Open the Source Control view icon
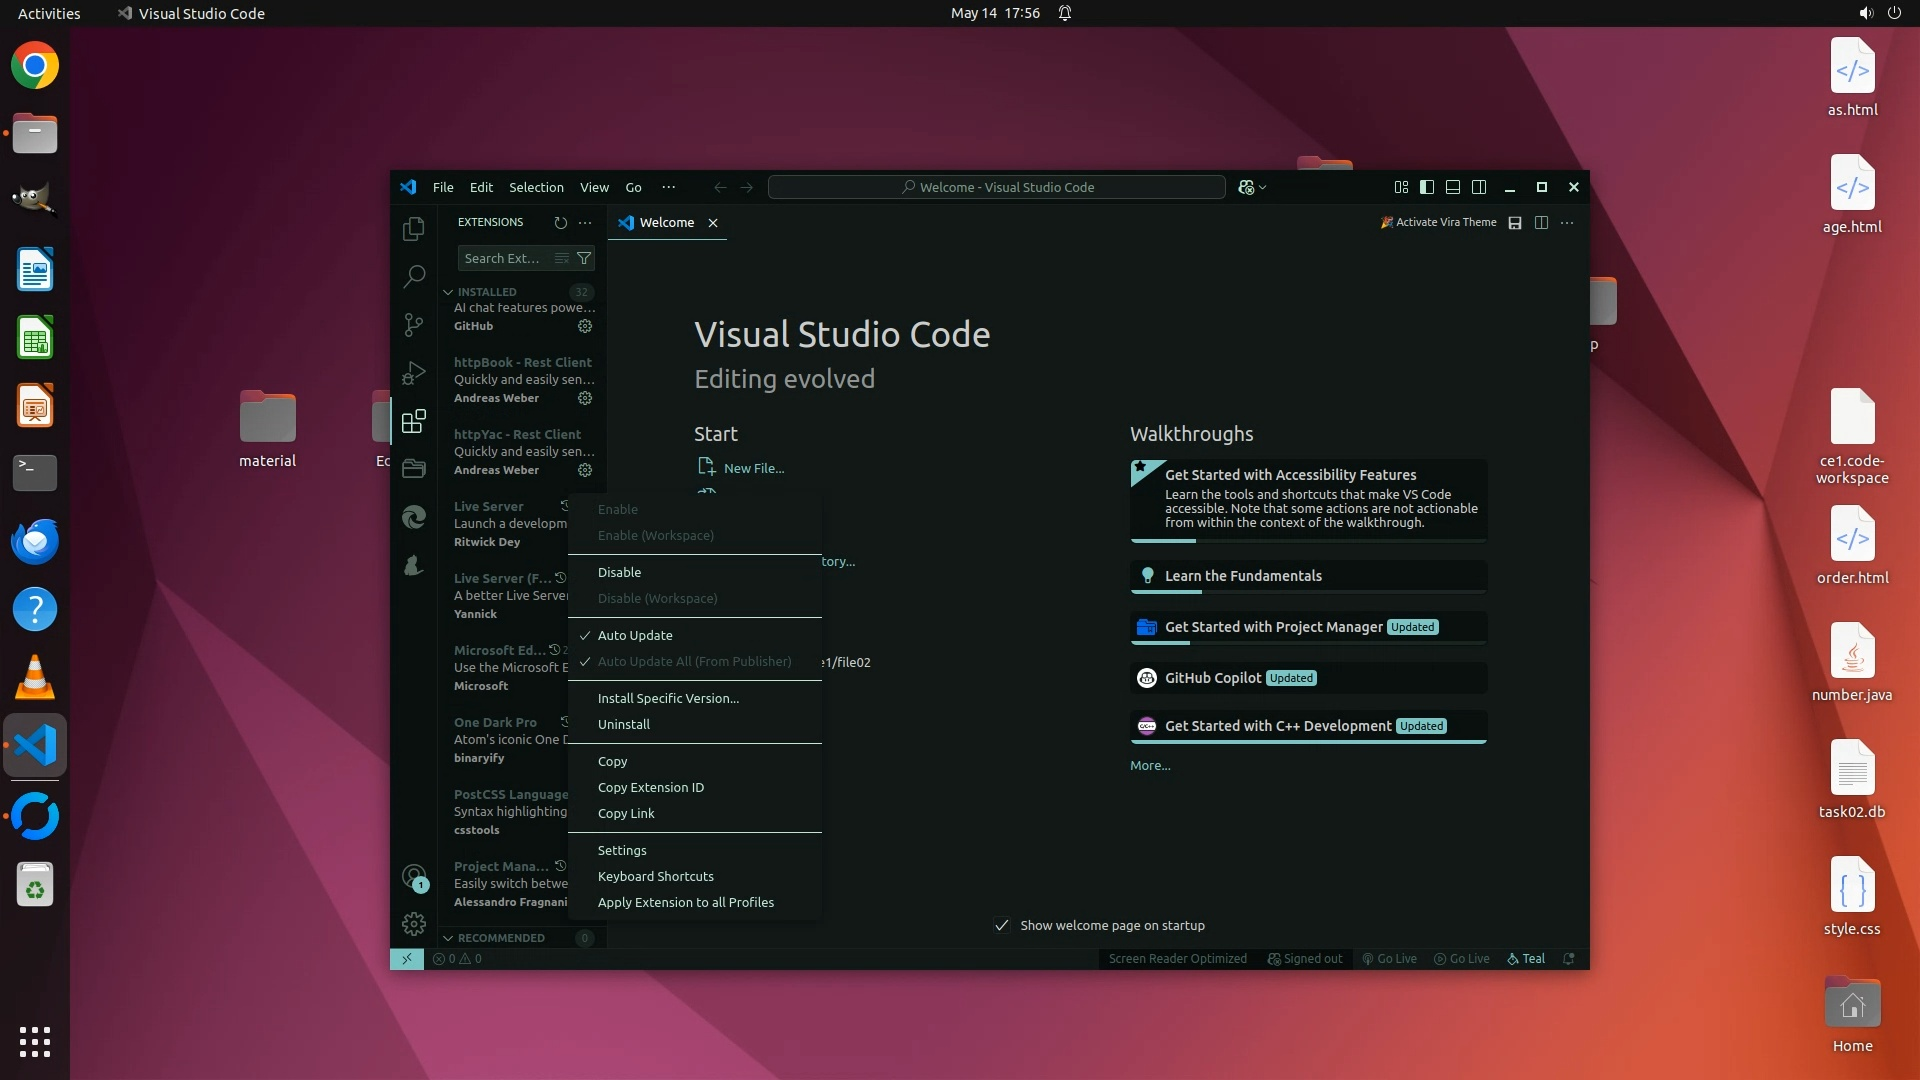This screenshot has height=1080, width=1920. [413, 324]
